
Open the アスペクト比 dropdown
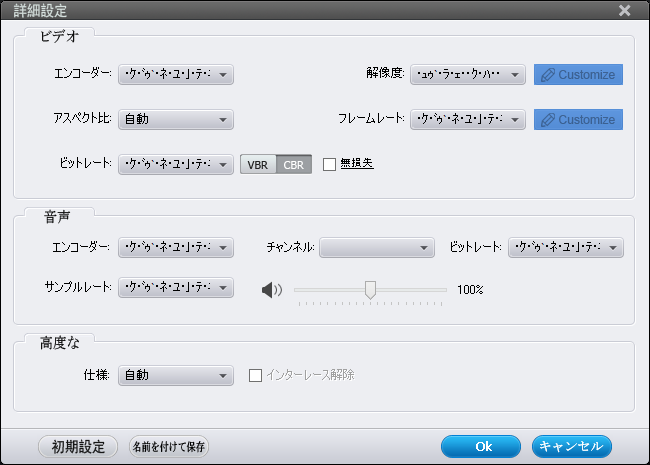click(x=175, y=120)
